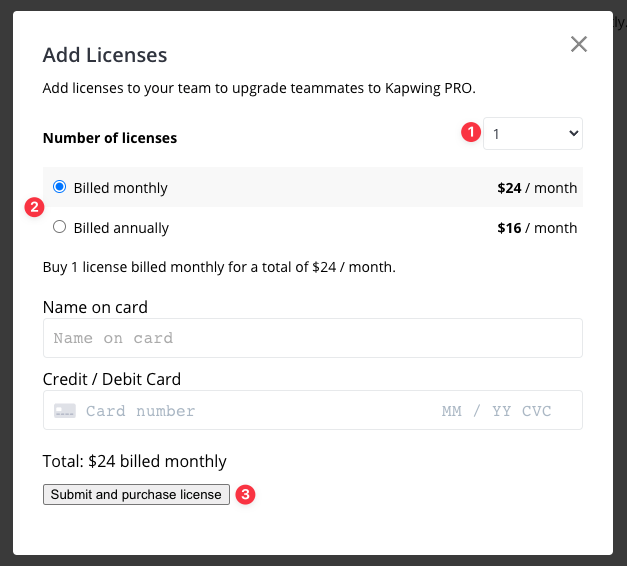This screenshot has height=566, width=627.
Task: Open the number of licenses dropdown
Action: pyautogui.click(x=532, y=133)
